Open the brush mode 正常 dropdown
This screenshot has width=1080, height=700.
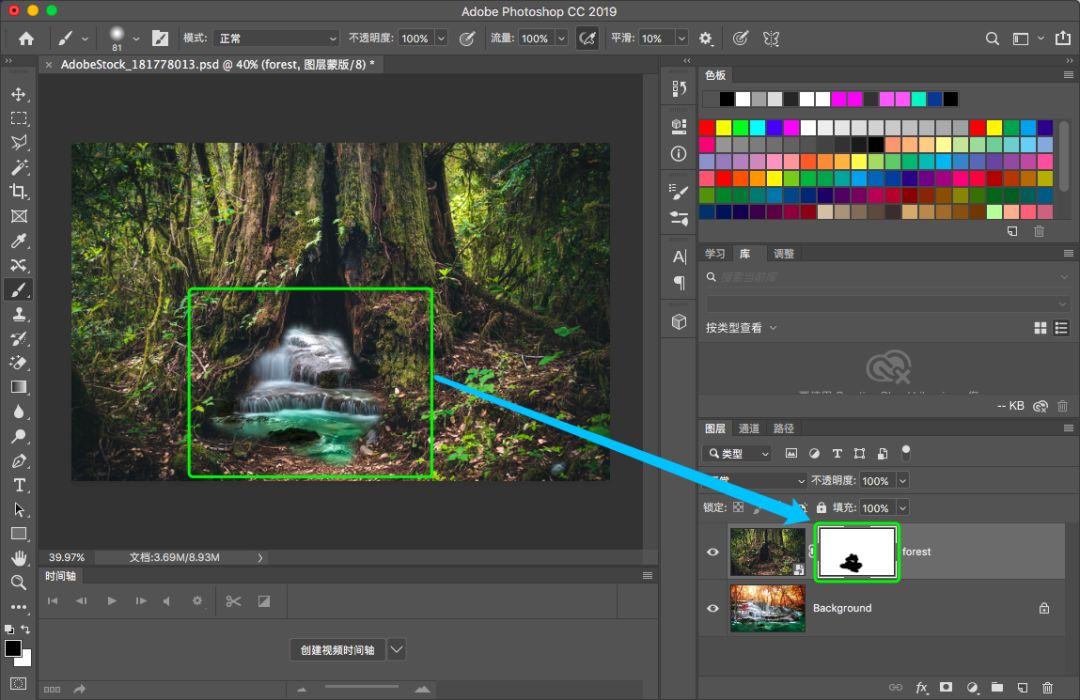[276, 38]
